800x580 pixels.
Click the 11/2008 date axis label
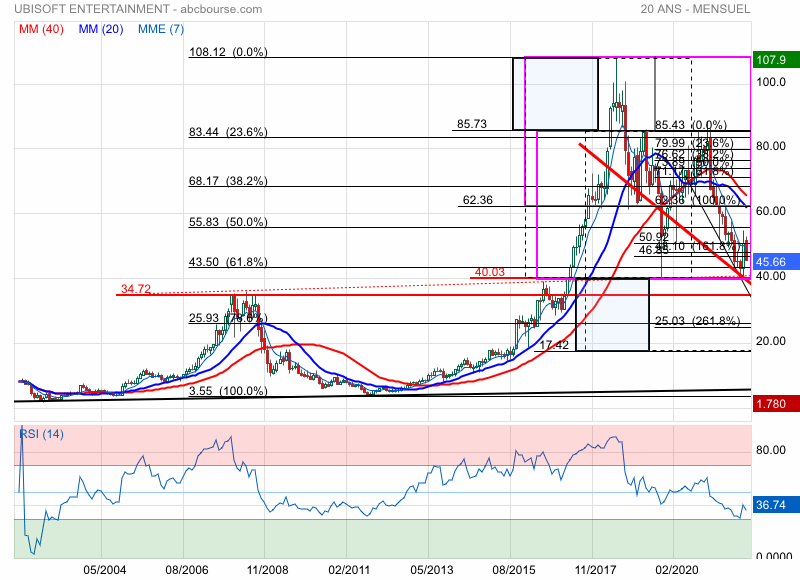267,569
